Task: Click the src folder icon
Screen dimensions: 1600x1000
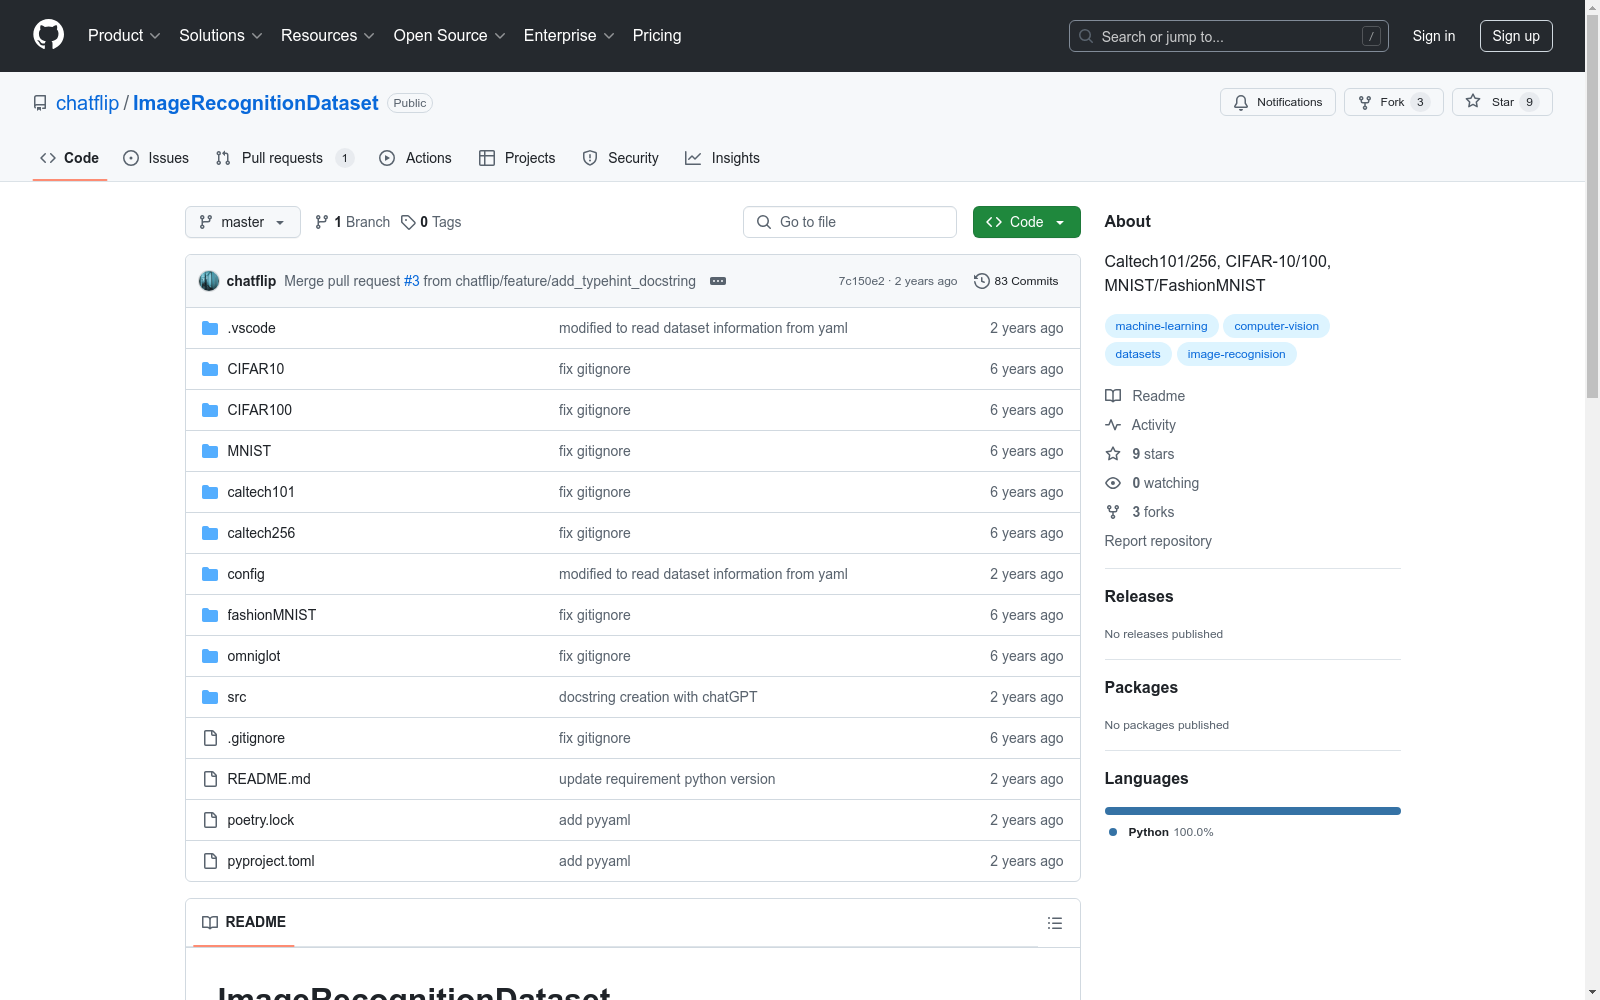Action: (210, 697)
